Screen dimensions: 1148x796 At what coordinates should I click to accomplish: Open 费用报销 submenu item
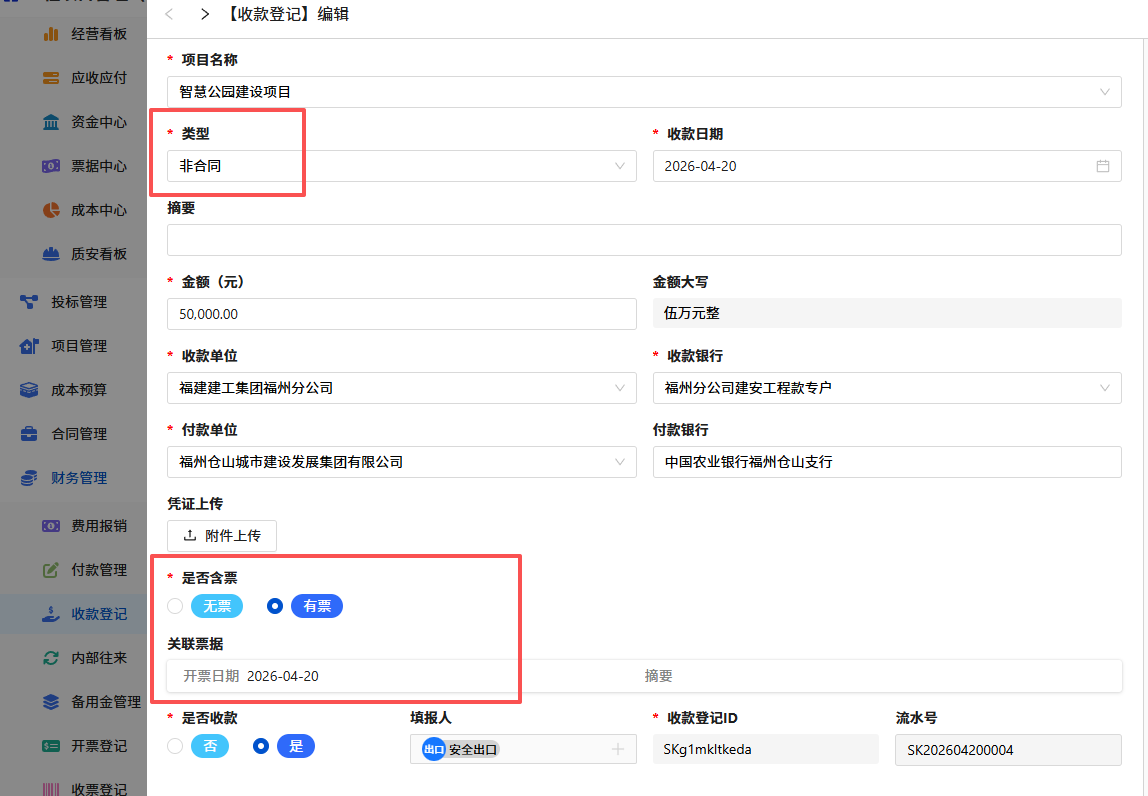coord(99,526)
